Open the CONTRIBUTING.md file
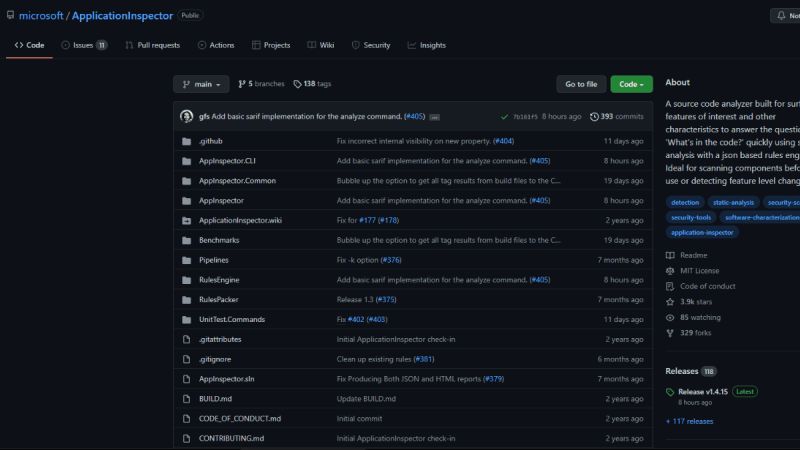 (x=231, y=438)
